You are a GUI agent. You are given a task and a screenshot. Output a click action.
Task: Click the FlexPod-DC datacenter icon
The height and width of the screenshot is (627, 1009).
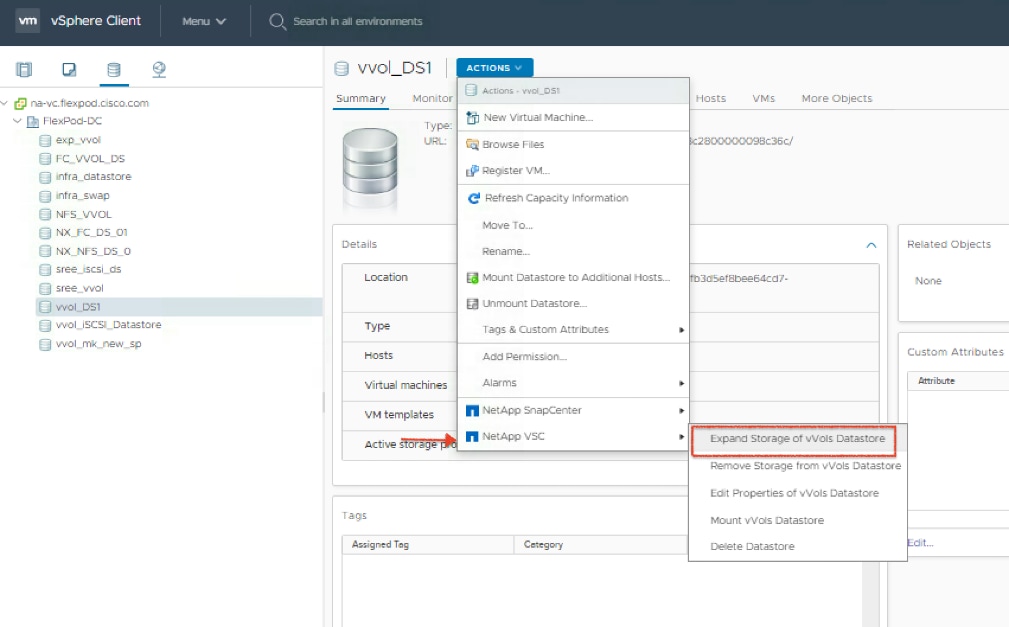[33, 121]
